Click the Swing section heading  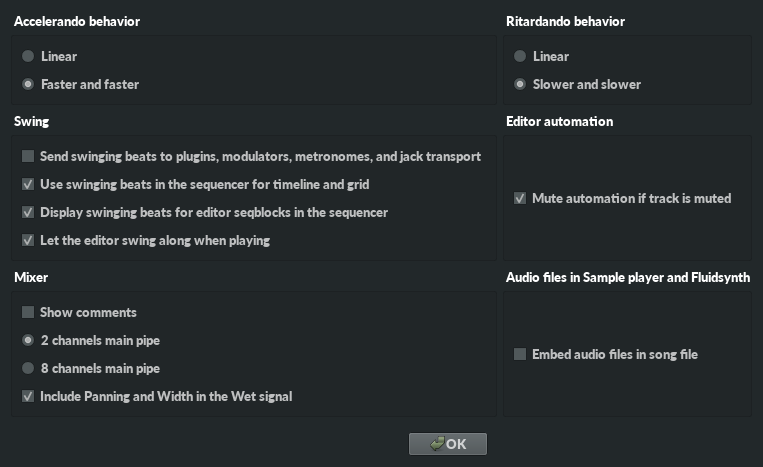[x=31, y=121]
